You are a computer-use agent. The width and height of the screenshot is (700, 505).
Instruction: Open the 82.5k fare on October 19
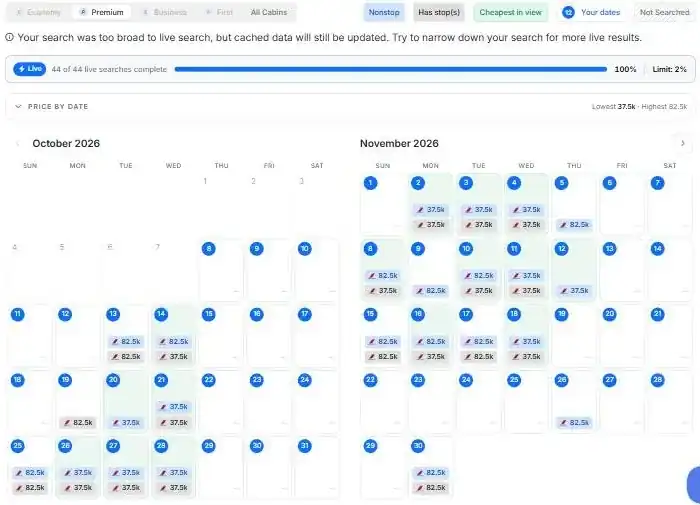(x=78, y=422)
